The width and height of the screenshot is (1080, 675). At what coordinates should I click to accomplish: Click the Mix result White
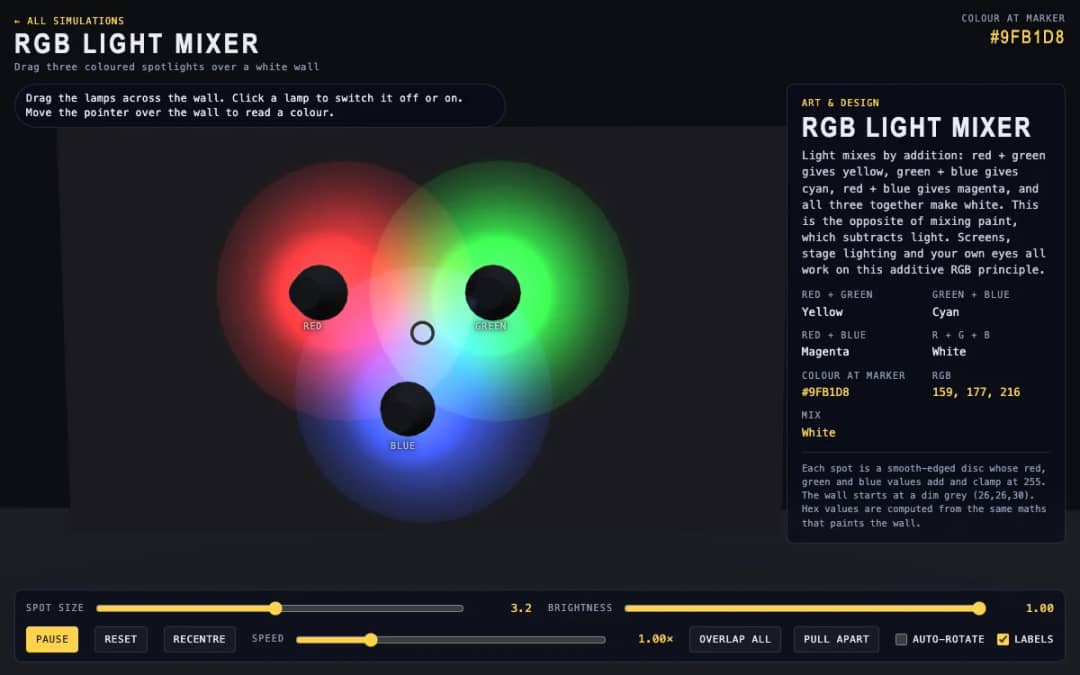click(x=818, y=433)
